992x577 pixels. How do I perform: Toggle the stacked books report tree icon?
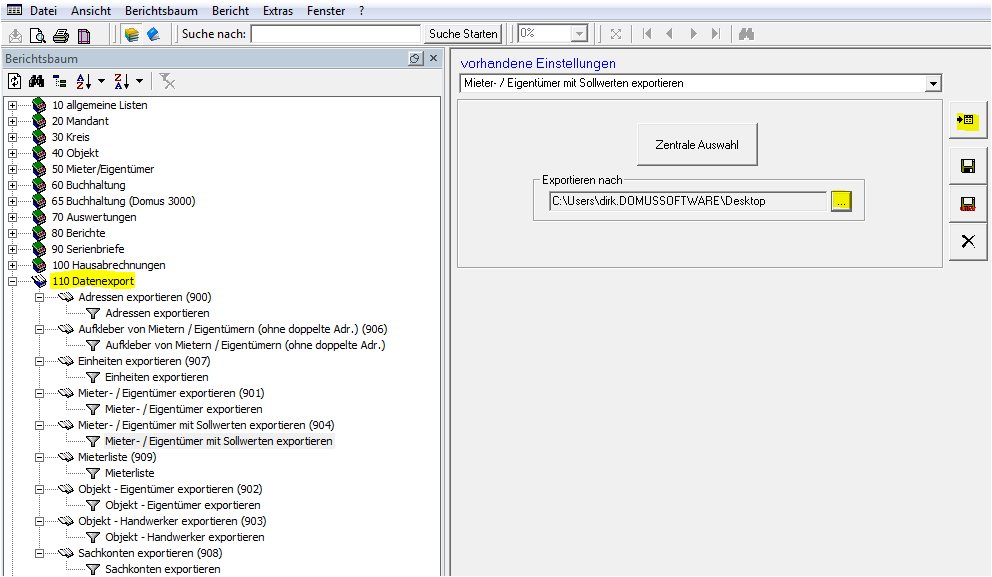132,34
